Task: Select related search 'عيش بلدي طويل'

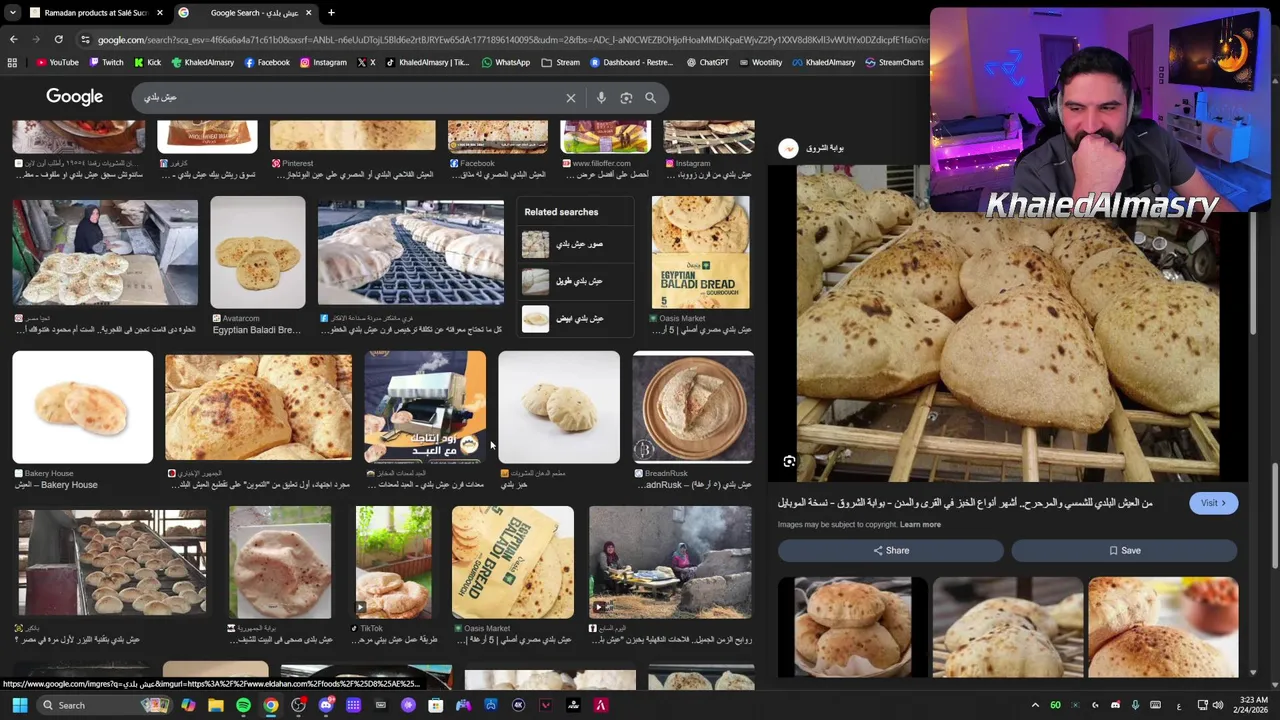Action: click(577, 281)
